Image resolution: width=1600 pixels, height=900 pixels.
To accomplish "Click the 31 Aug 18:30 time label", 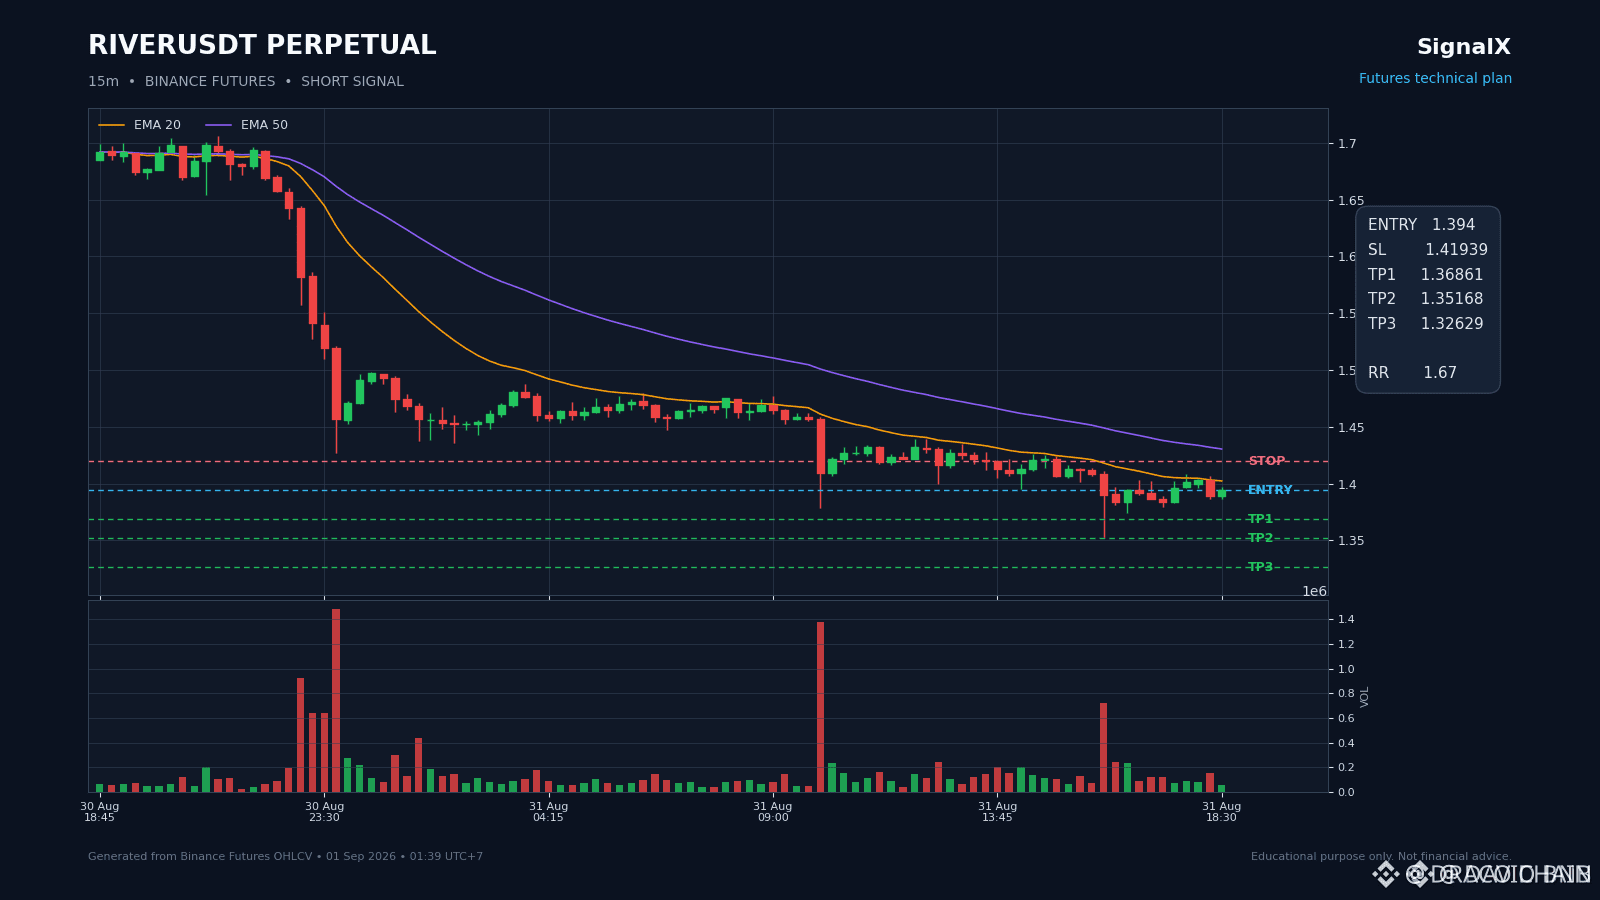I will coord(1221,812).
